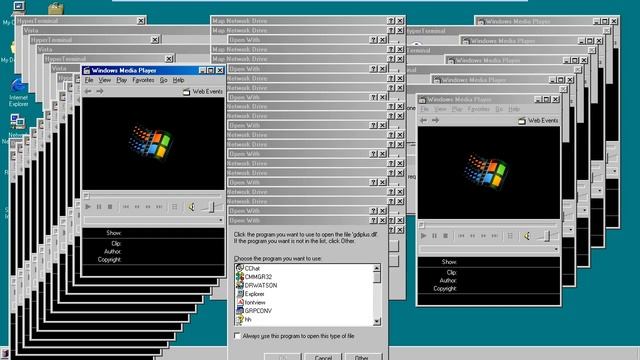This screenshot has width=640, height=360.
Task: Click Skip Forward in the right-side front Media Player
Action: click(494, 236)
